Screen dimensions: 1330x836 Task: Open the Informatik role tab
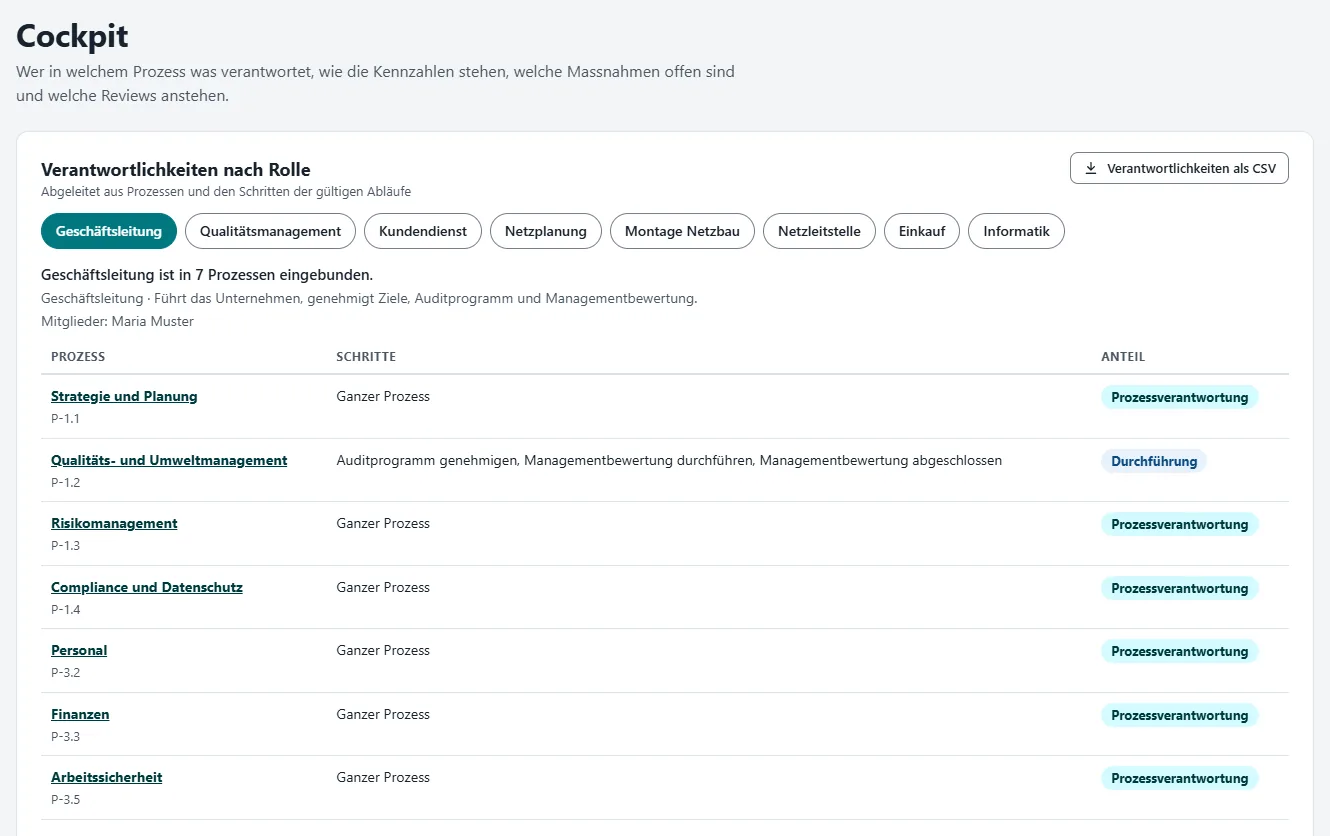click(1016, 231)
